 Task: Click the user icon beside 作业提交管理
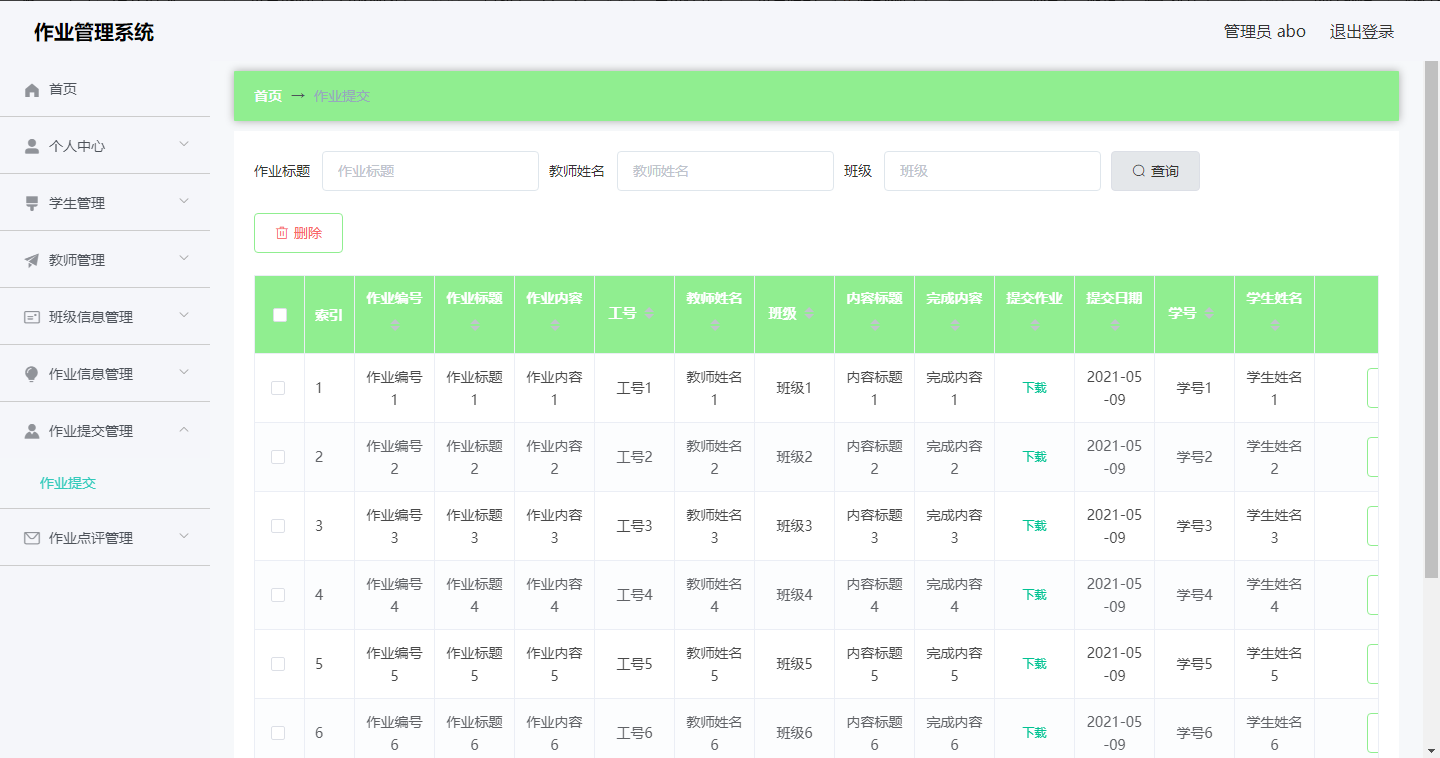click(32, 432)
